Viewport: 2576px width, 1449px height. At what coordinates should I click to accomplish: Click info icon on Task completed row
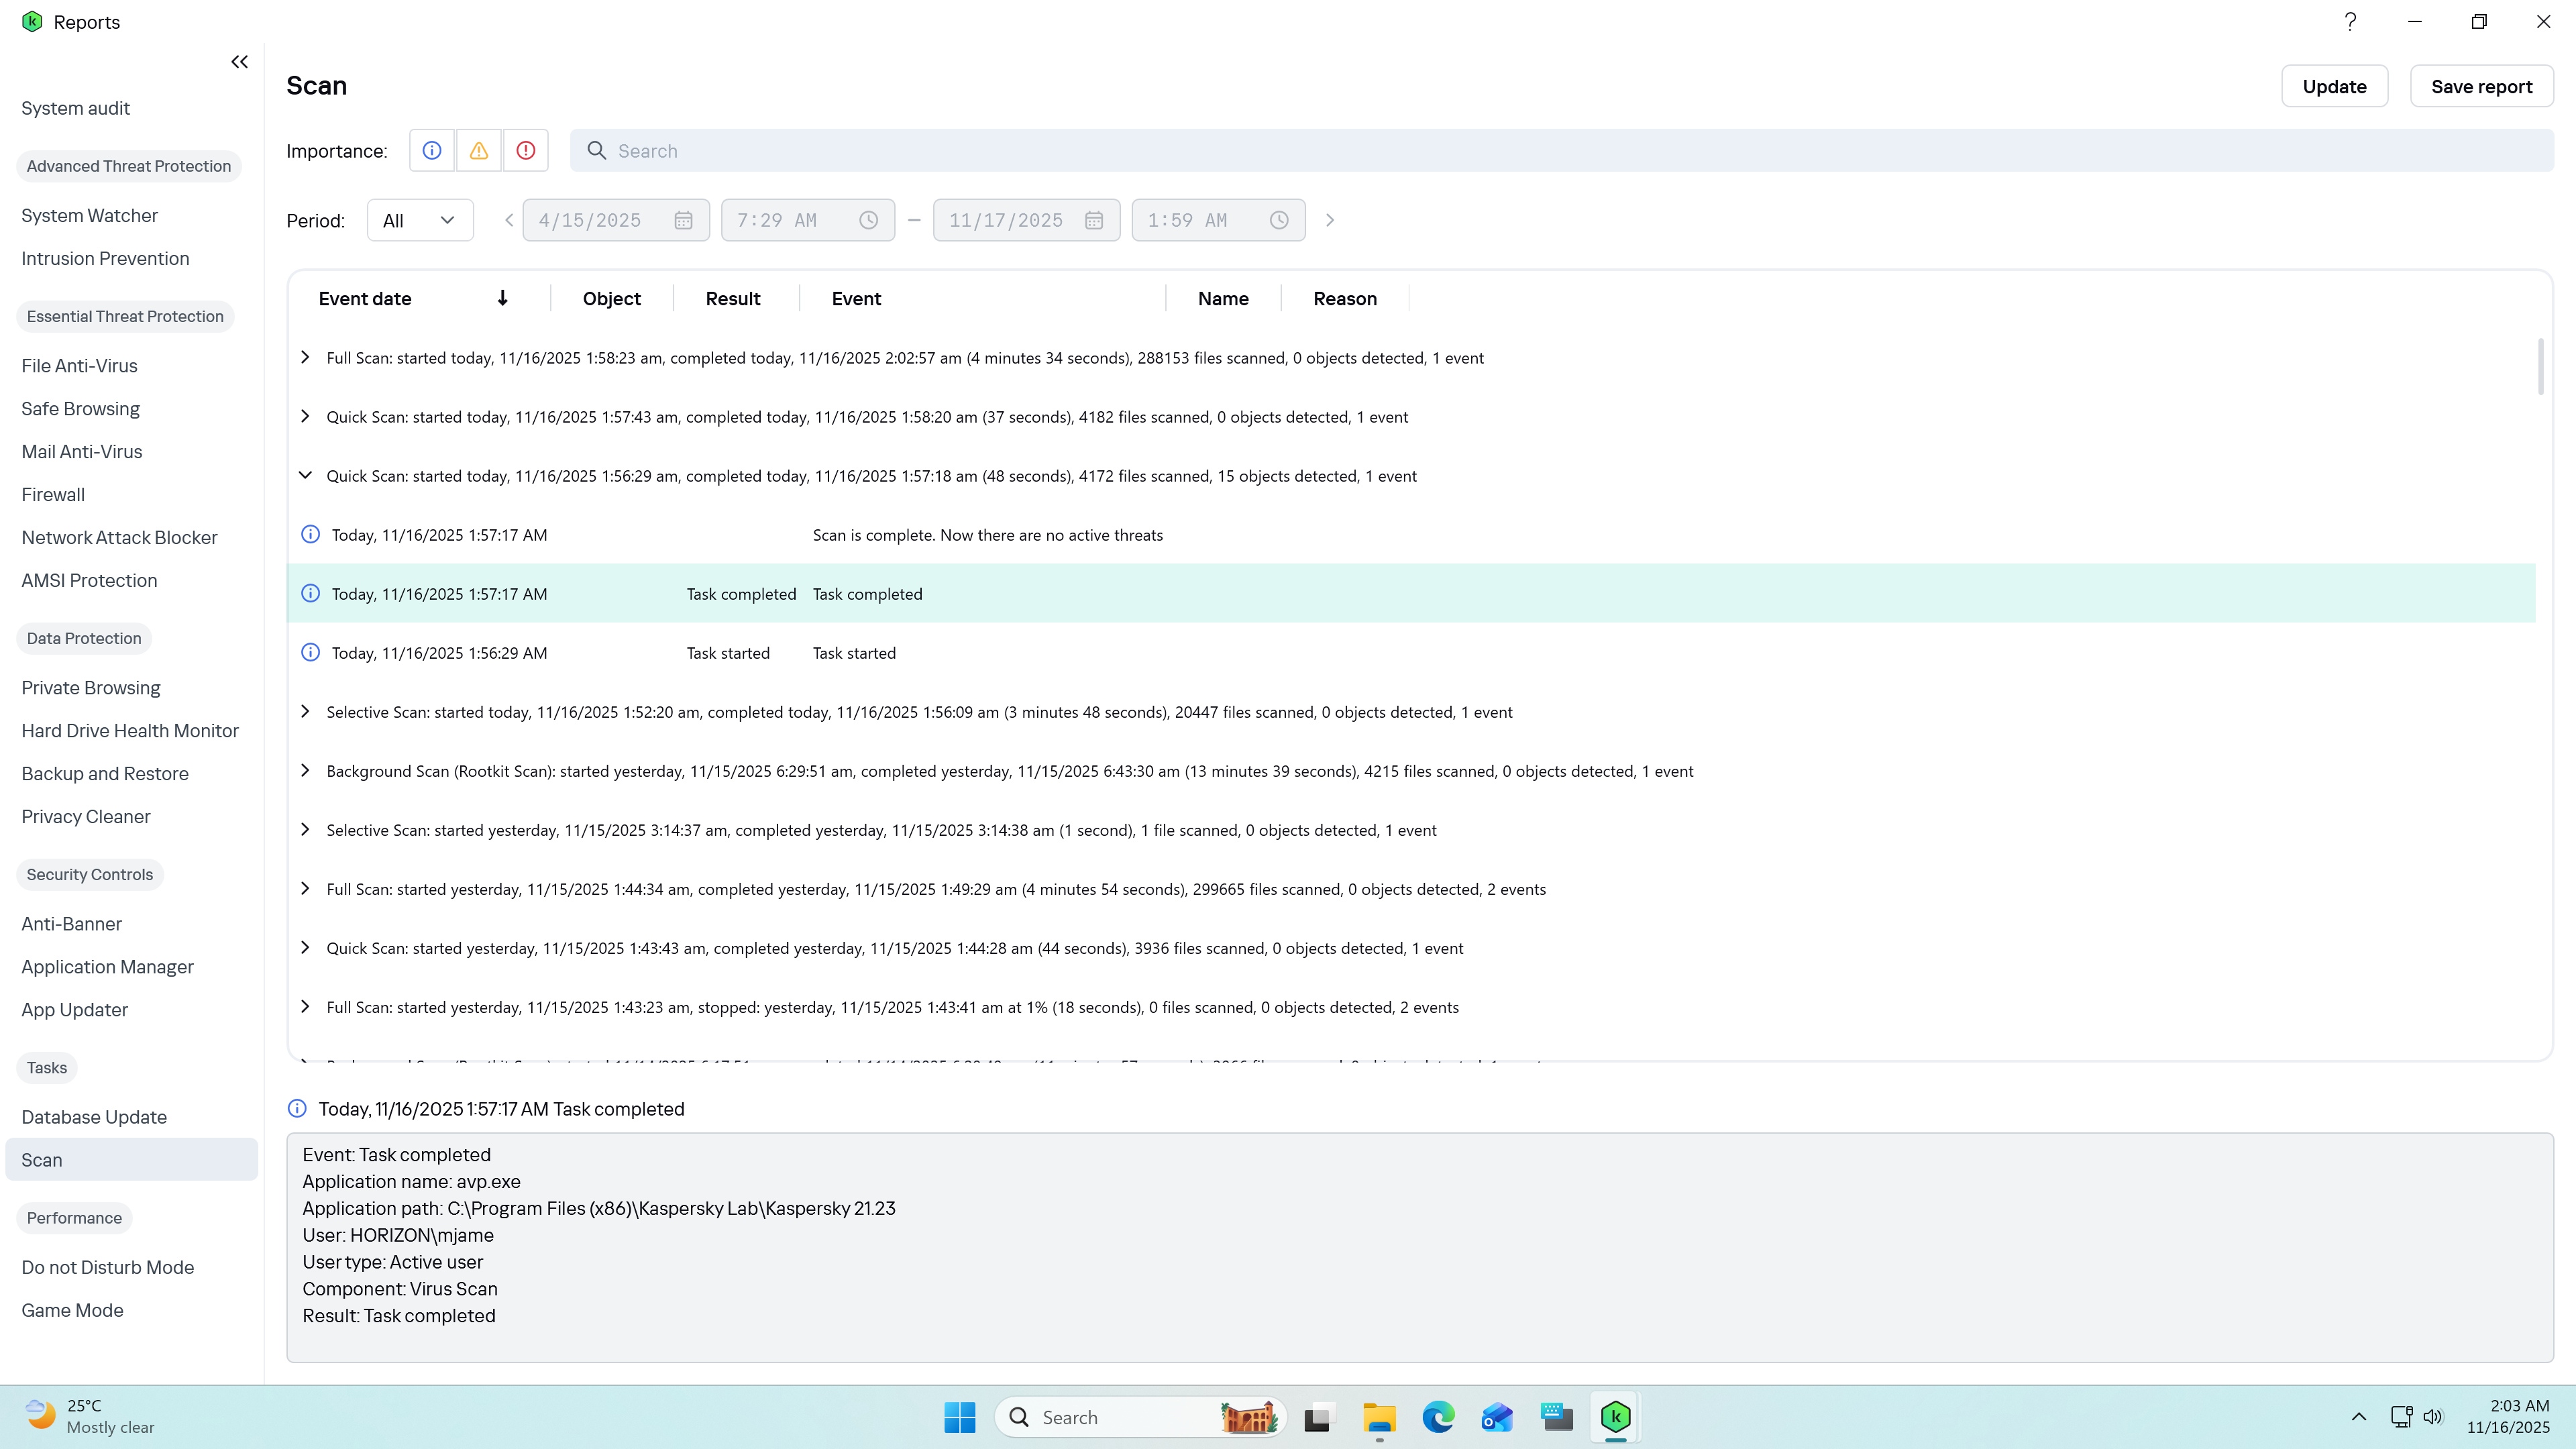[311, 594]
